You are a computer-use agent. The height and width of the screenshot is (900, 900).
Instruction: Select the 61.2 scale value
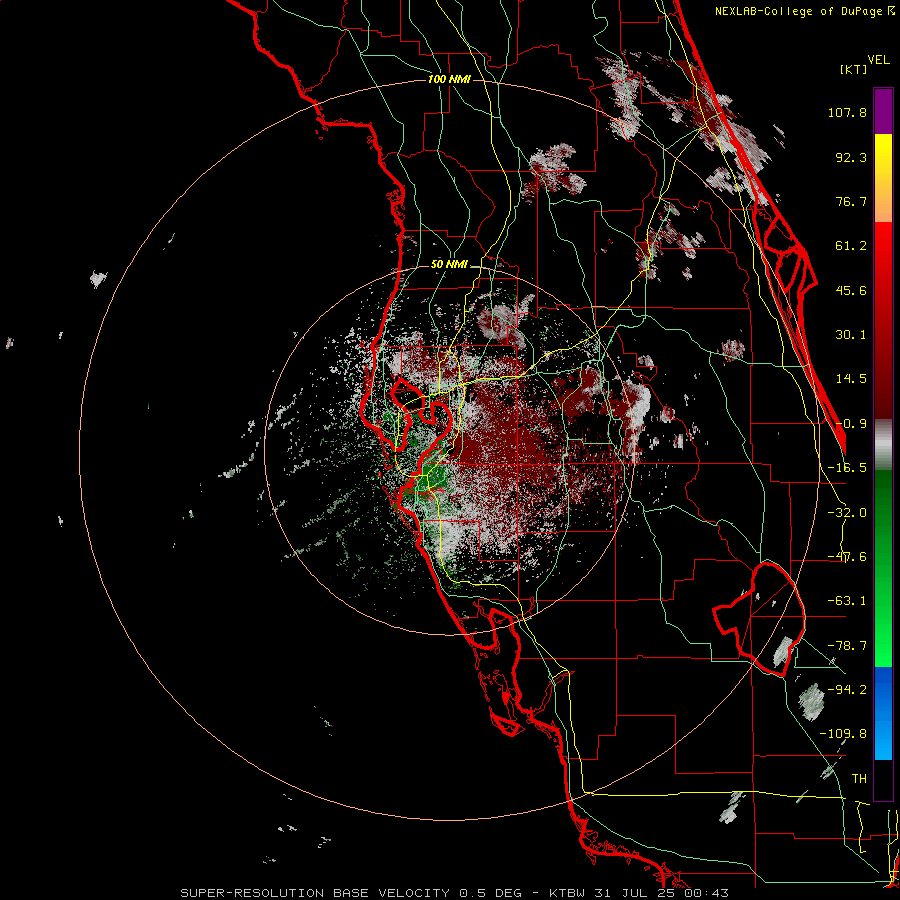tap(851, 246)
